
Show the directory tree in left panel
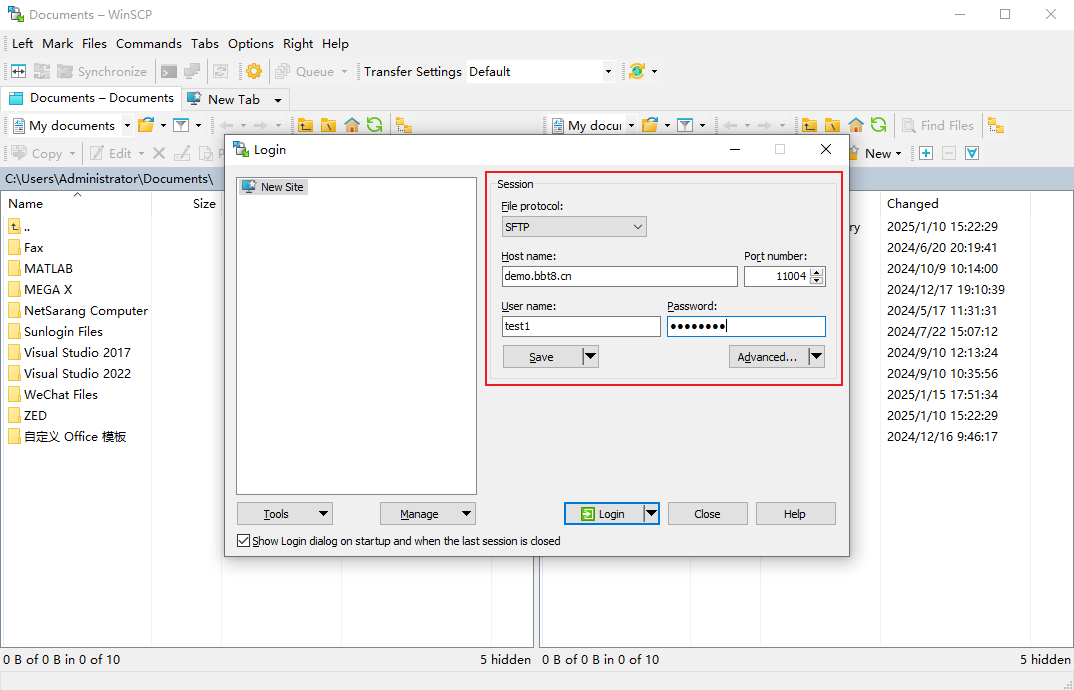pyautogui.click(x=404, y=125)
